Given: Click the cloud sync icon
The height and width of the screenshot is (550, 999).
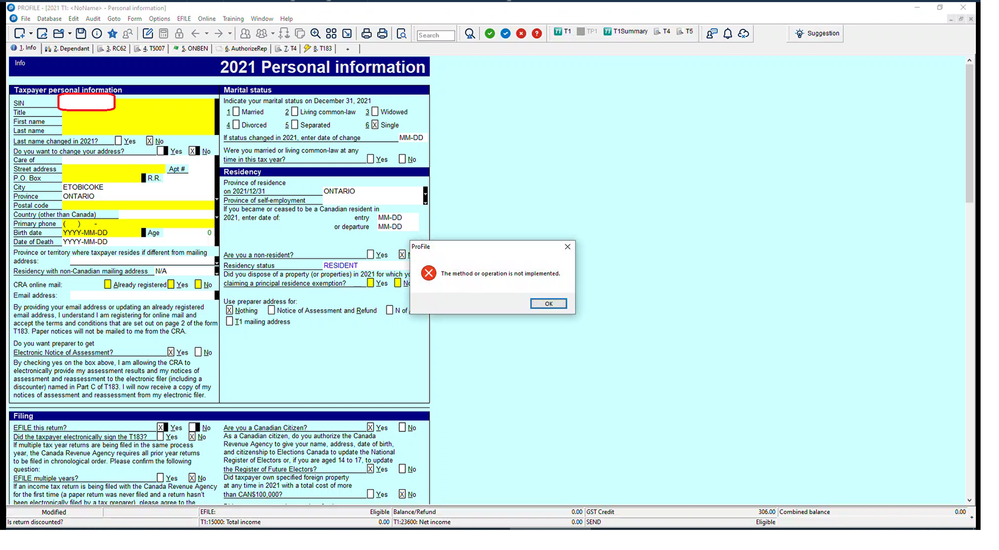Looking at the screenshot, I should coord(744,34).
